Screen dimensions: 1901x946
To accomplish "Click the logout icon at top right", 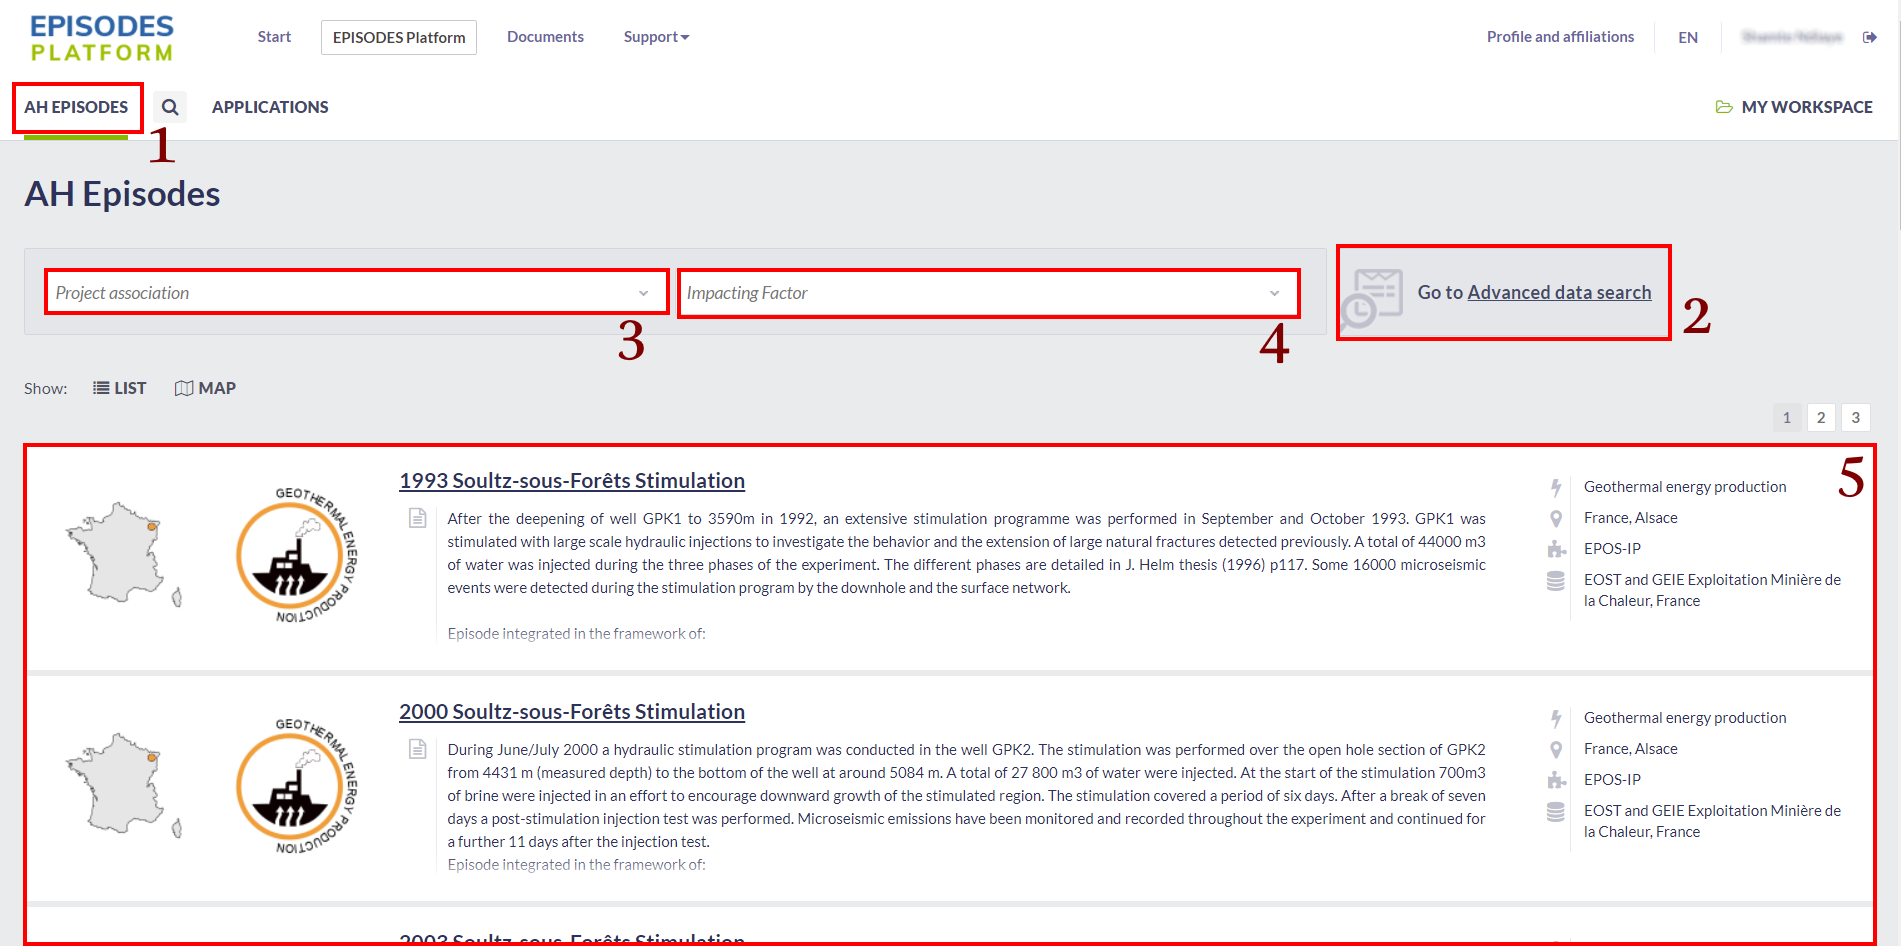I will [x=1869, y=37].
